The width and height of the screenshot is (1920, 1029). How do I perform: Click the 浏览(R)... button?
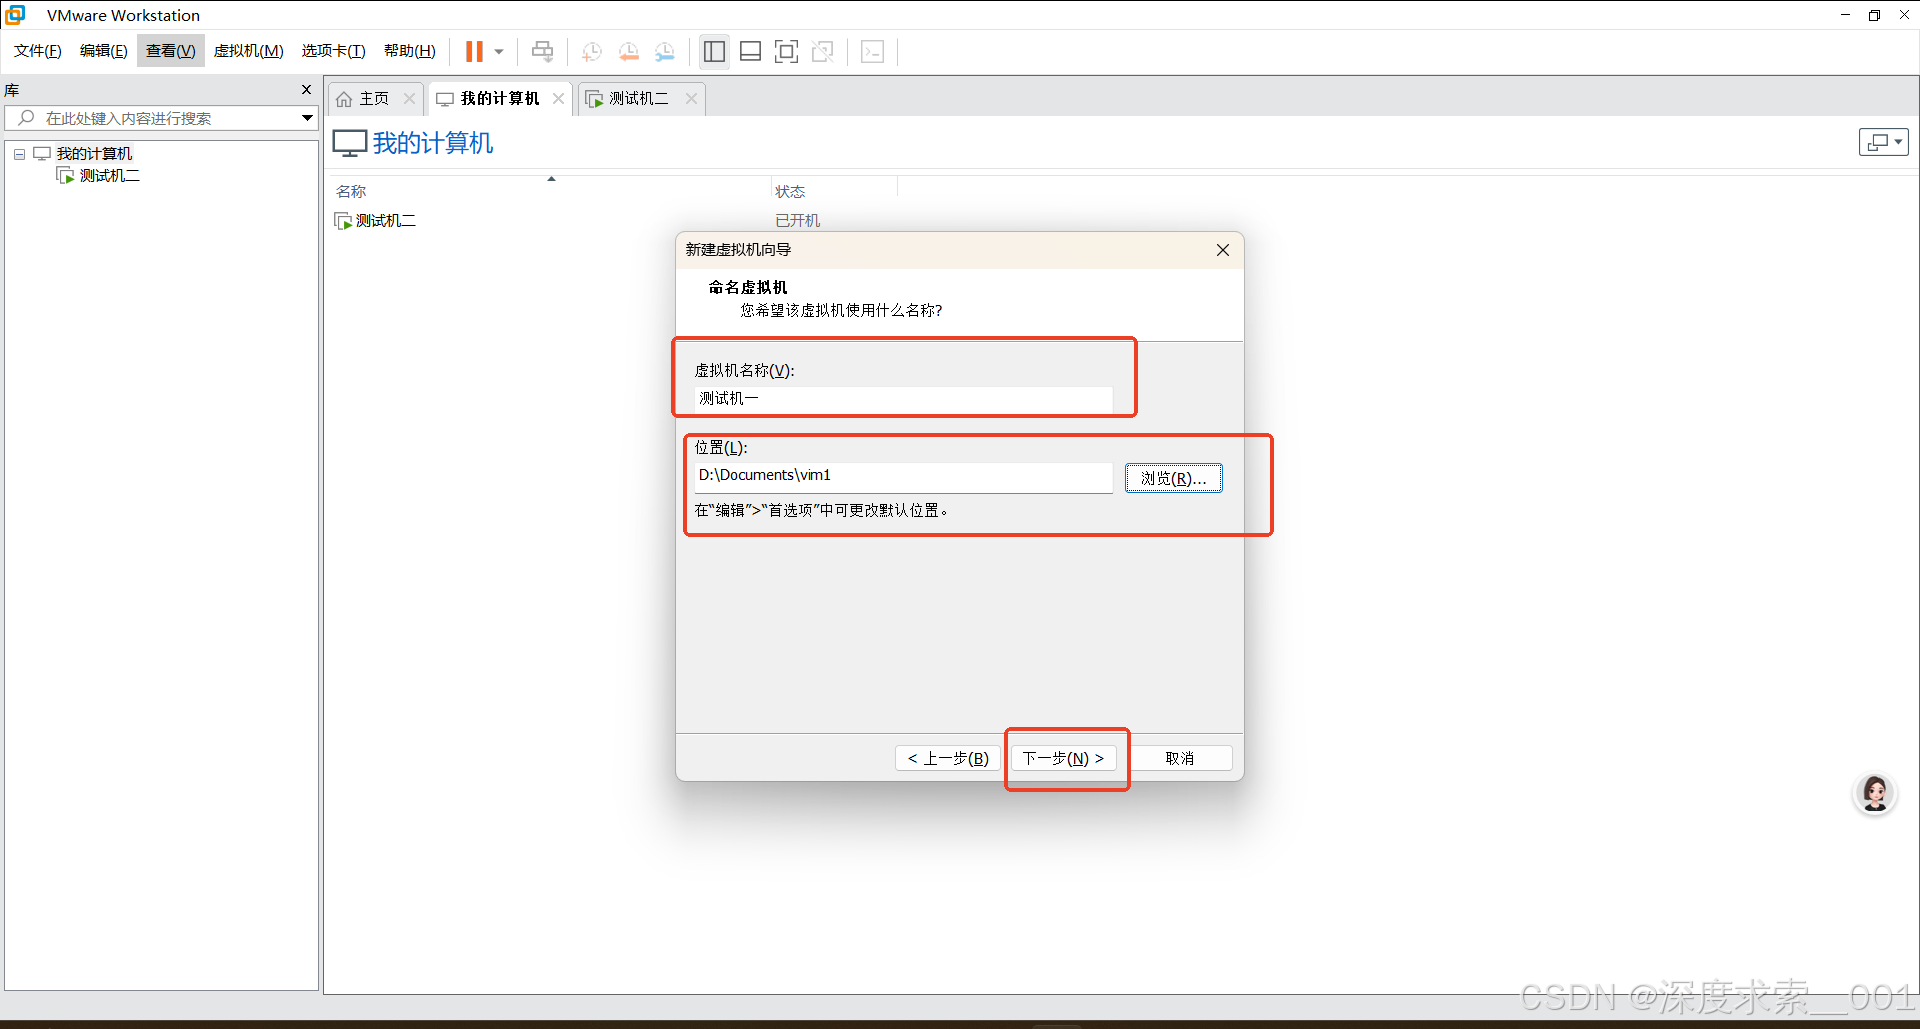pos(1174,478)
